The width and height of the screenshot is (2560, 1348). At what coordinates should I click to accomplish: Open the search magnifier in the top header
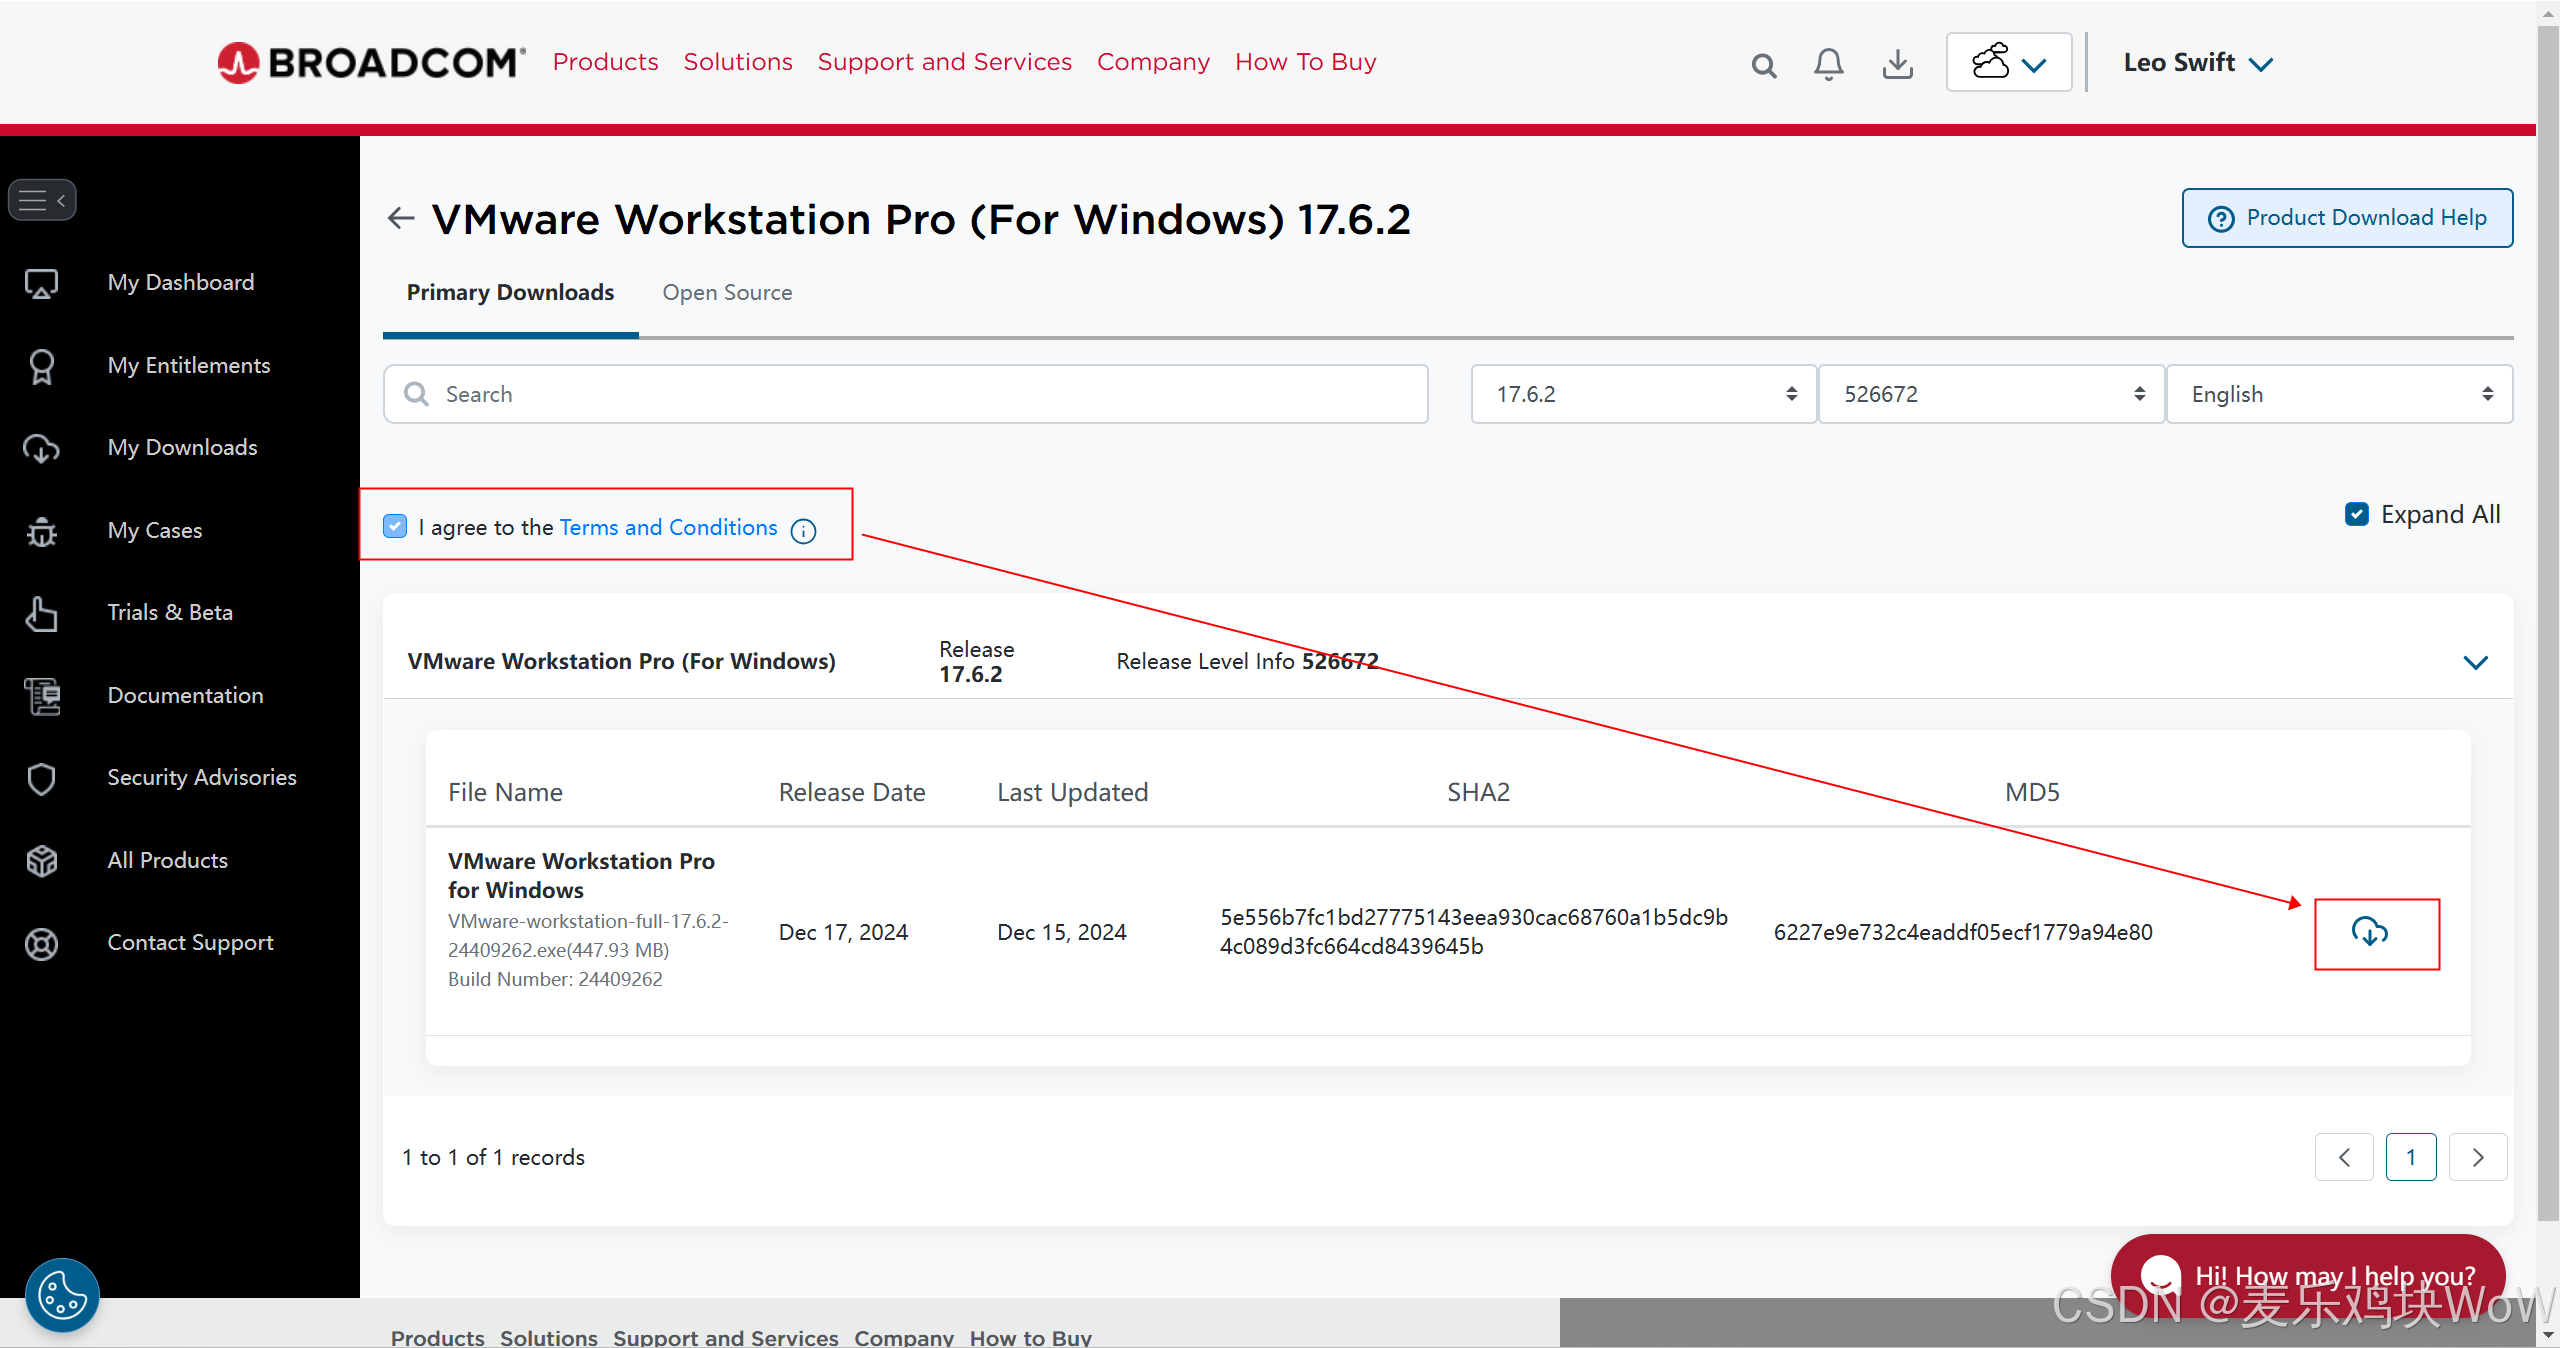[1764, 66]
